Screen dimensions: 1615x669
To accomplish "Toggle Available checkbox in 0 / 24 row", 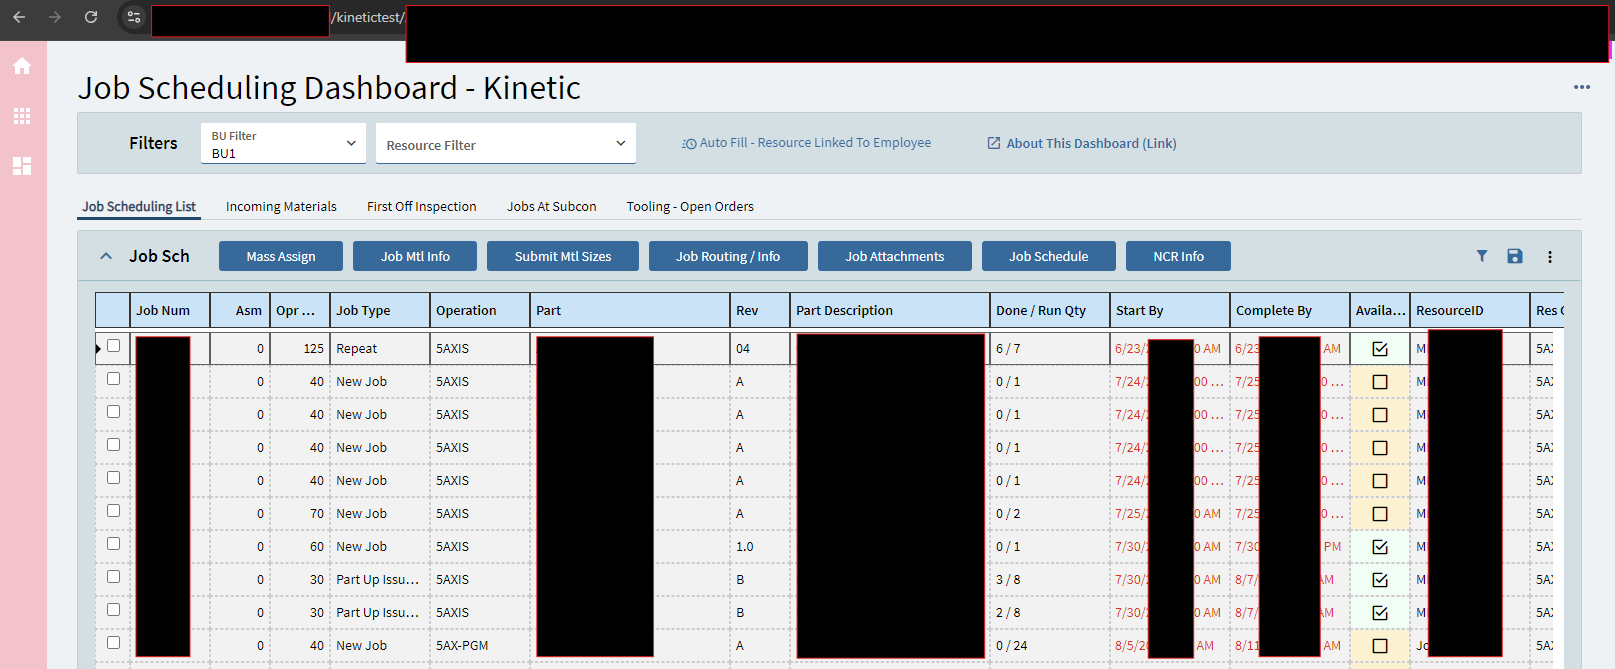I will tap(1380, 646).
